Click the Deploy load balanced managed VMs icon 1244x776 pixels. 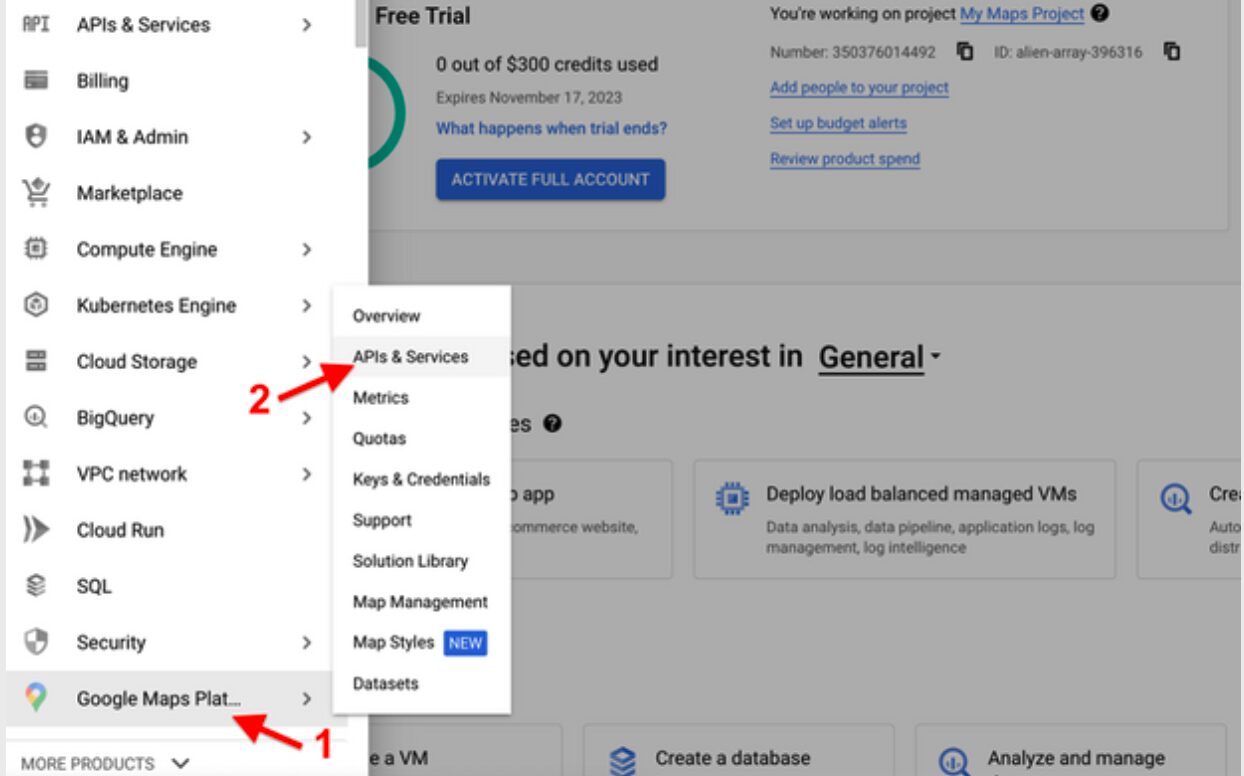click(x=733, y=498)
